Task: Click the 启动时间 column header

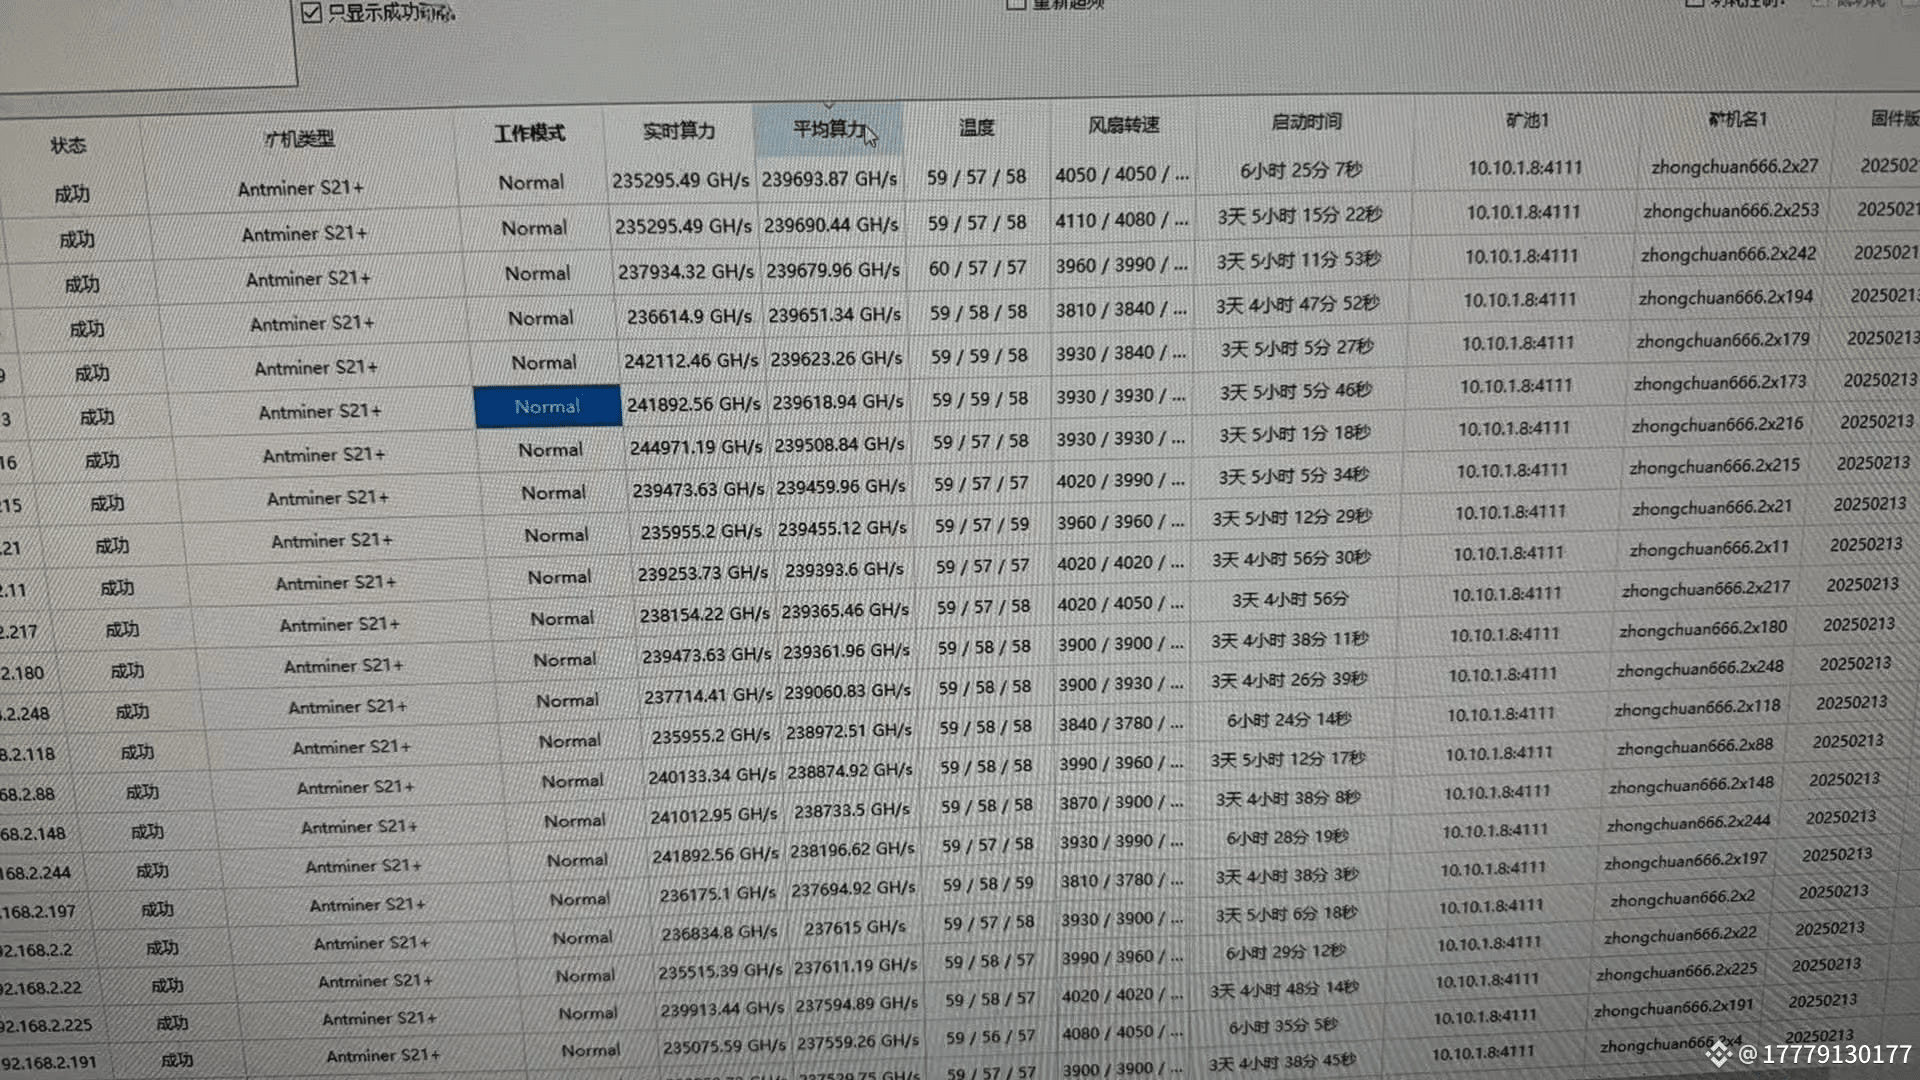Action: [1305, 122]
